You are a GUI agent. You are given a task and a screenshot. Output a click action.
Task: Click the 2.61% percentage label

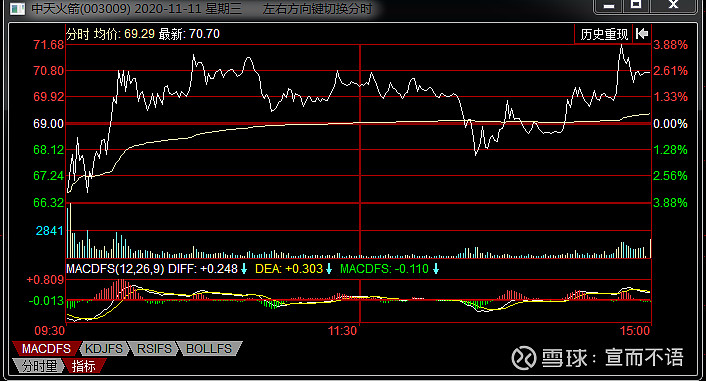(670, 71)
